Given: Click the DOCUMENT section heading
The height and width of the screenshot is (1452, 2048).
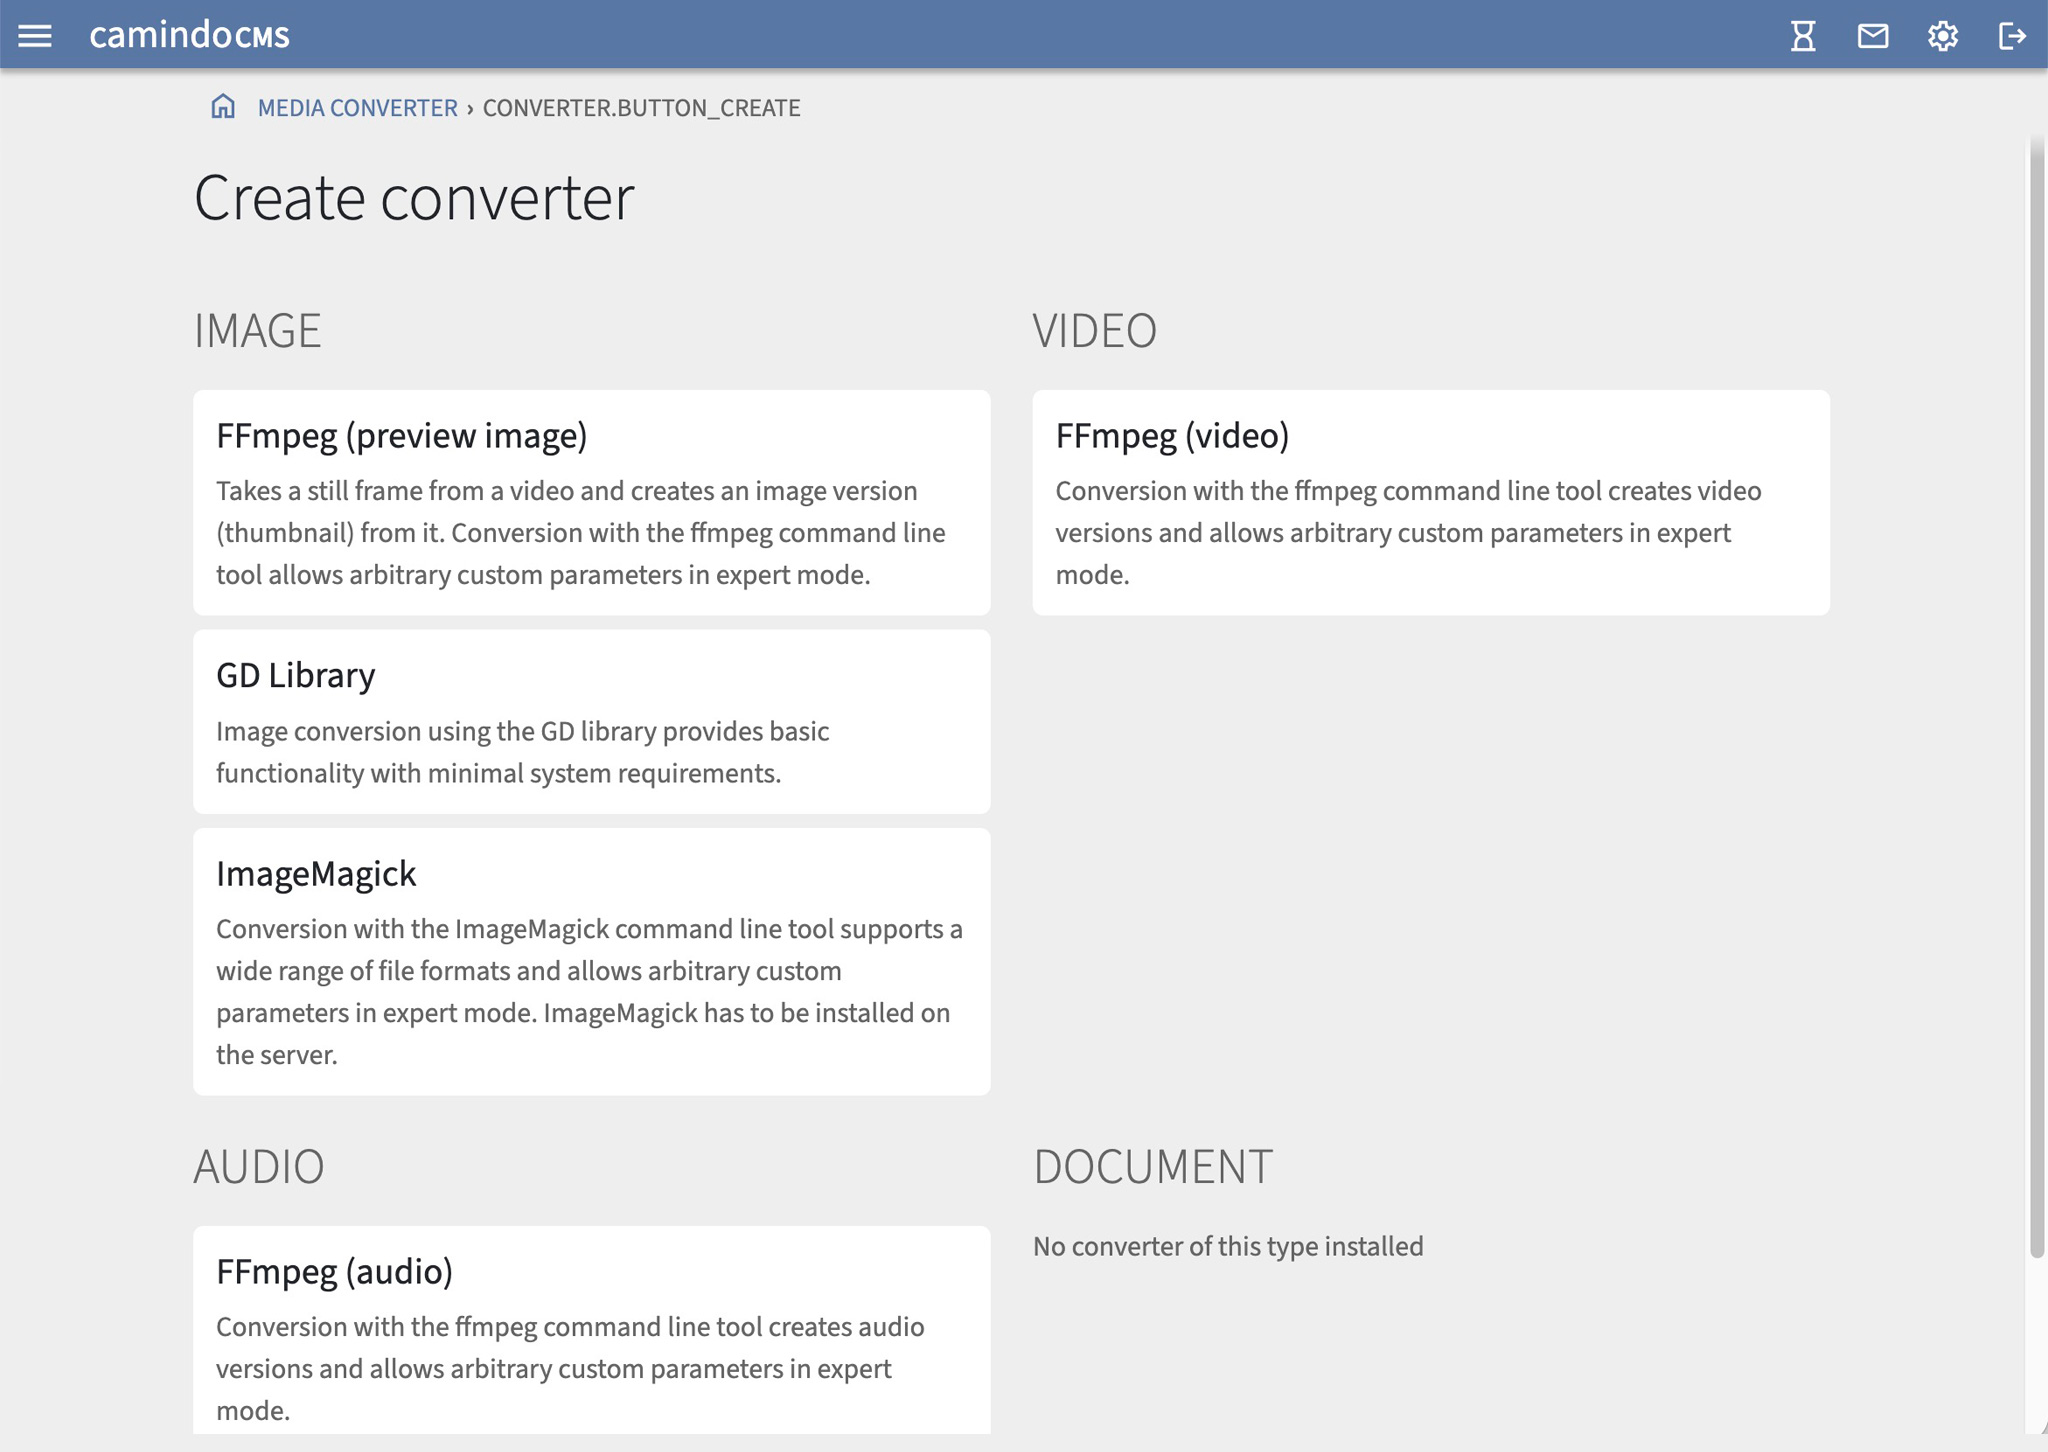Looking at the screenshot, I should click(1153, 1166).
